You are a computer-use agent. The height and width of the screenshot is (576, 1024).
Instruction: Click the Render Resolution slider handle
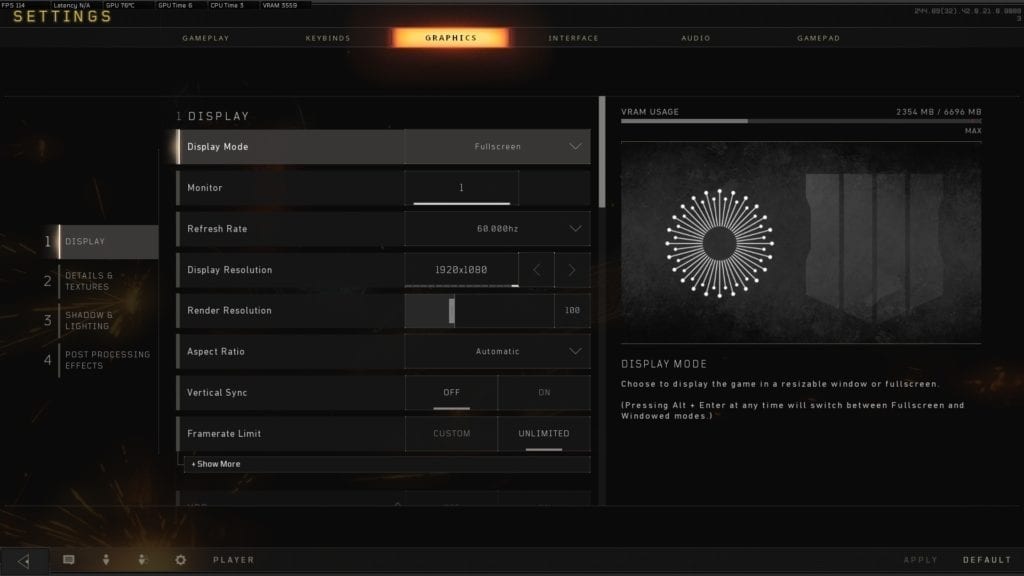tap(452, 311)
